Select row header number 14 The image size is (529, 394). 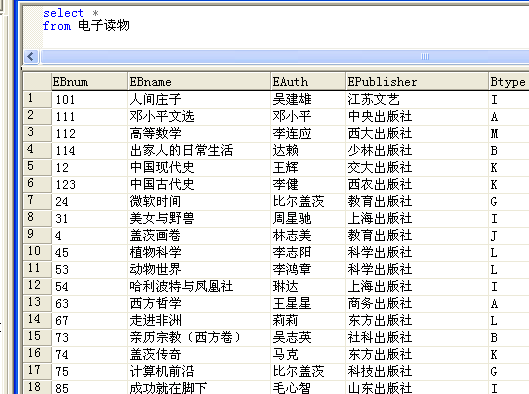click(x=37, y=320)
